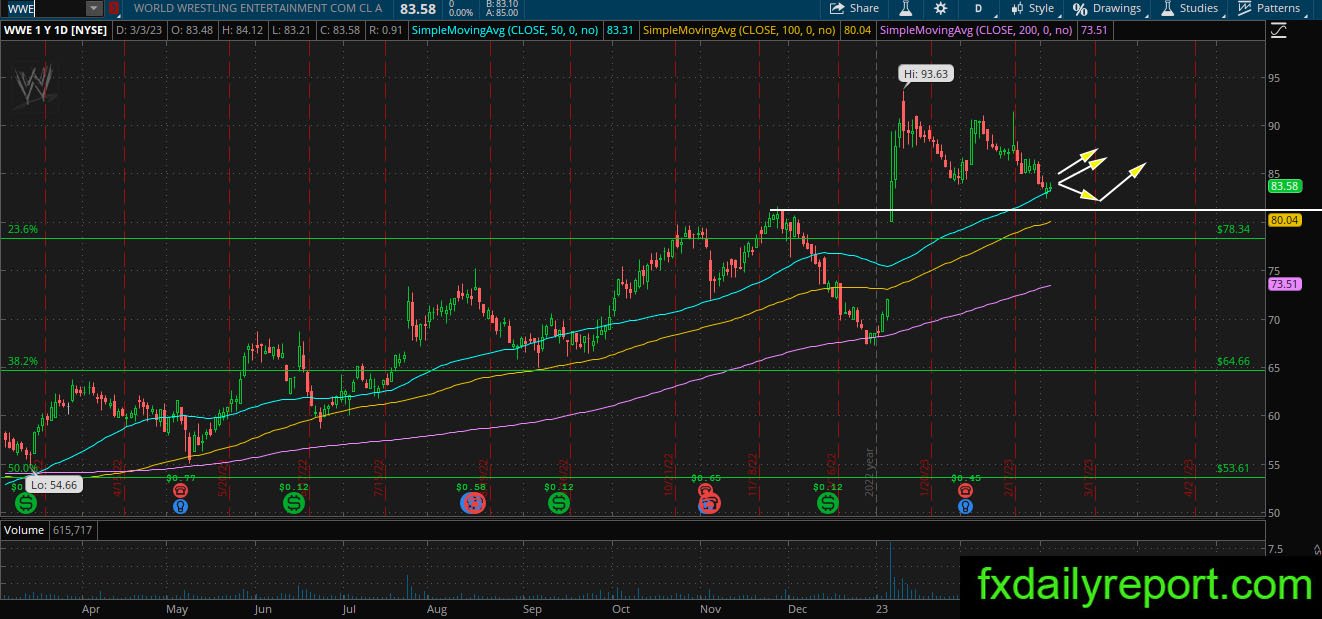Click the pink 73.51 moving average tag

pyautogui.click(x=1284, y=284)
